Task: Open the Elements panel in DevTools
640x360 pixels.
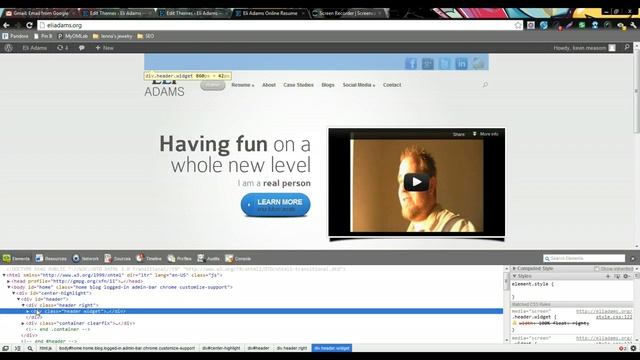Action: coord(16,258)
